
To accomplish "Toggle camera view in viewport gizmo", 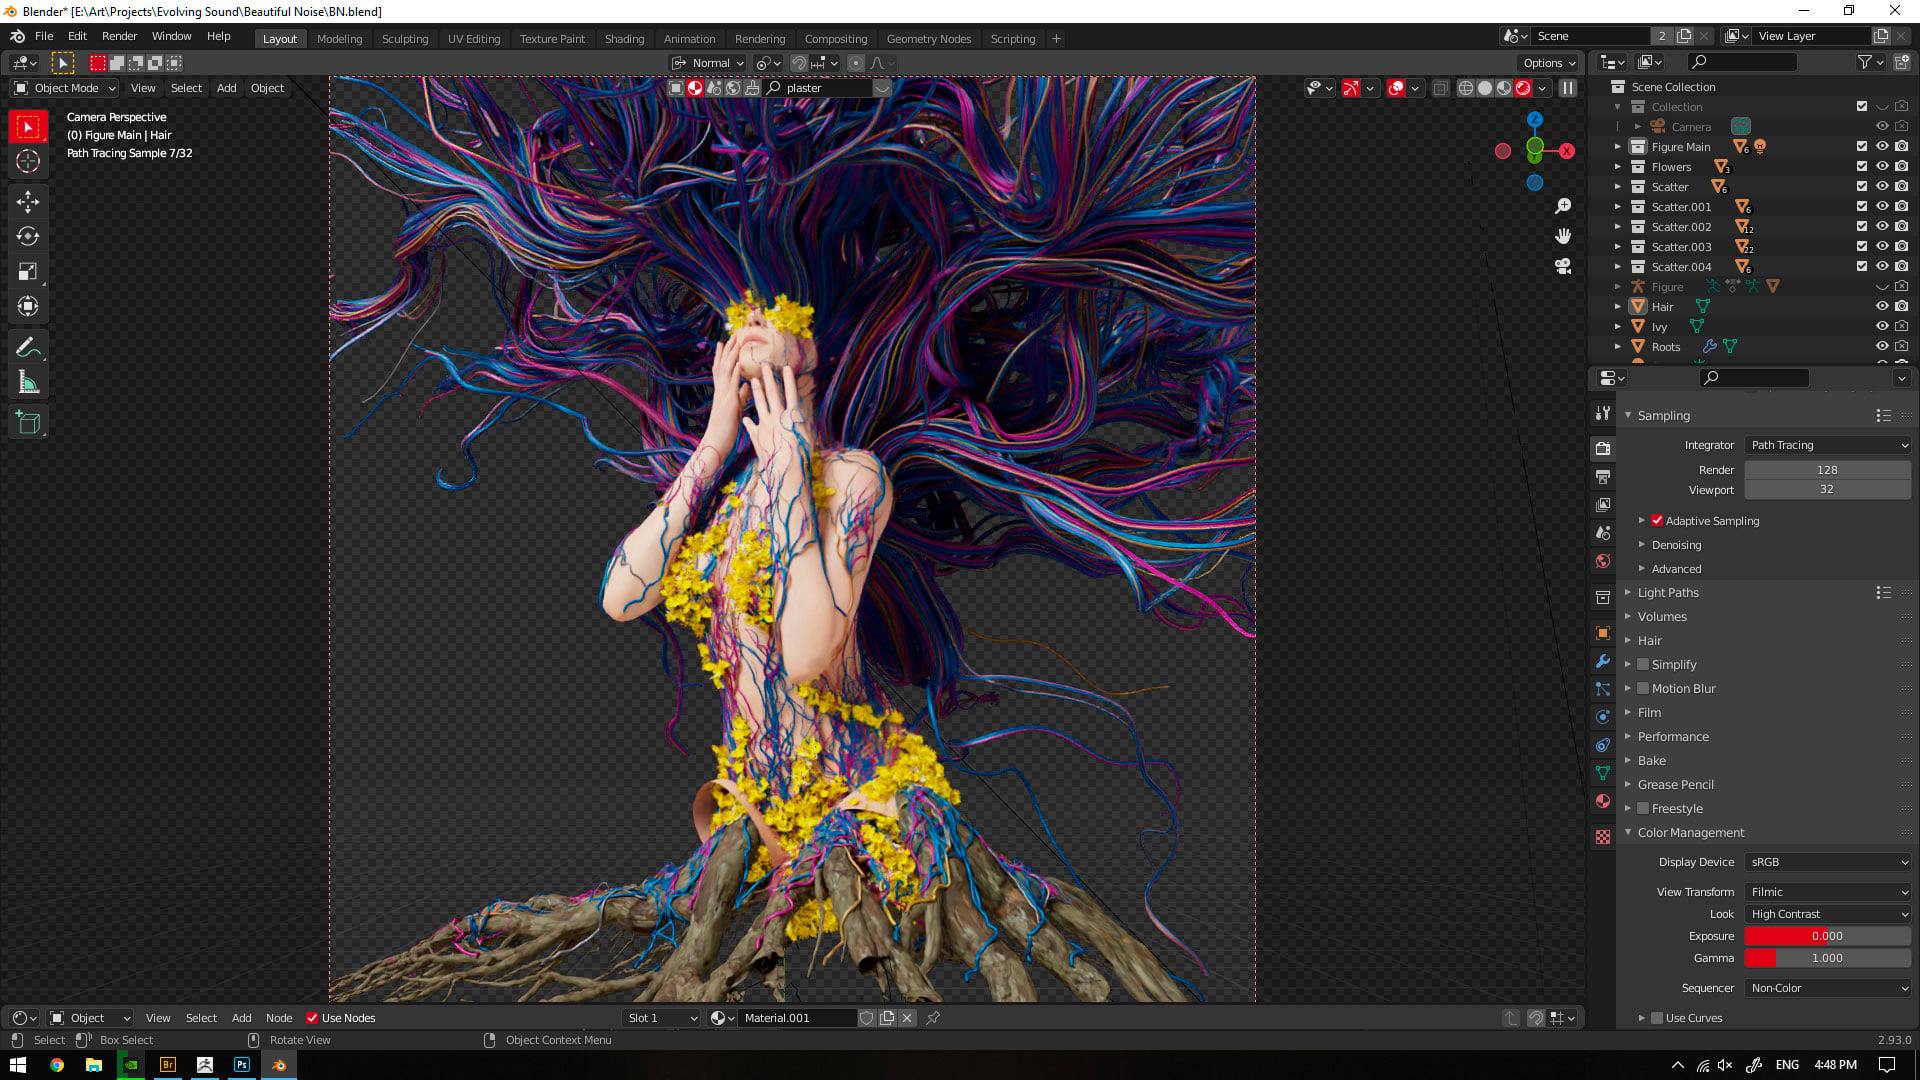I will pyautogui.click(x=1563, y=266).
